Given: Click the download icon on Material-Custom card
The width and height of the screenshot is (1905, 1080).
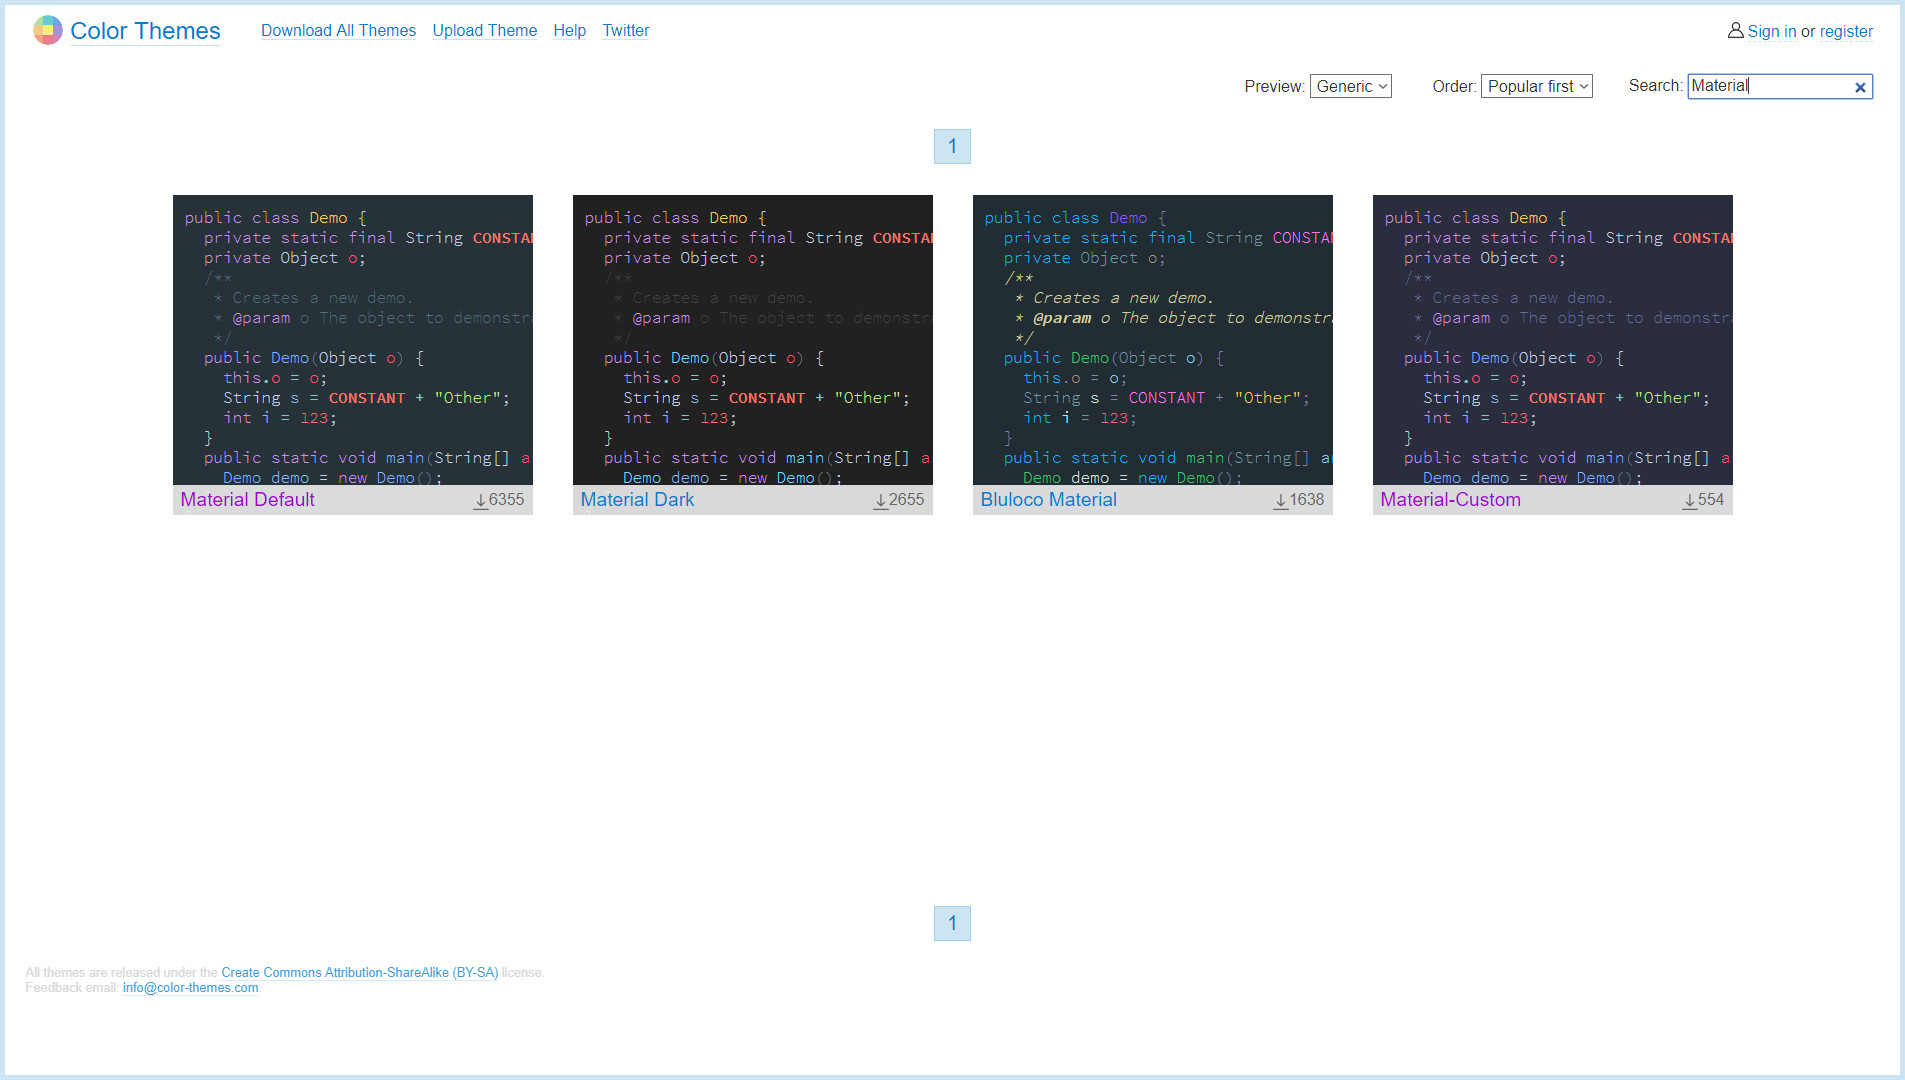Looking at the screenshot, I should click(x=1689, y=501).
